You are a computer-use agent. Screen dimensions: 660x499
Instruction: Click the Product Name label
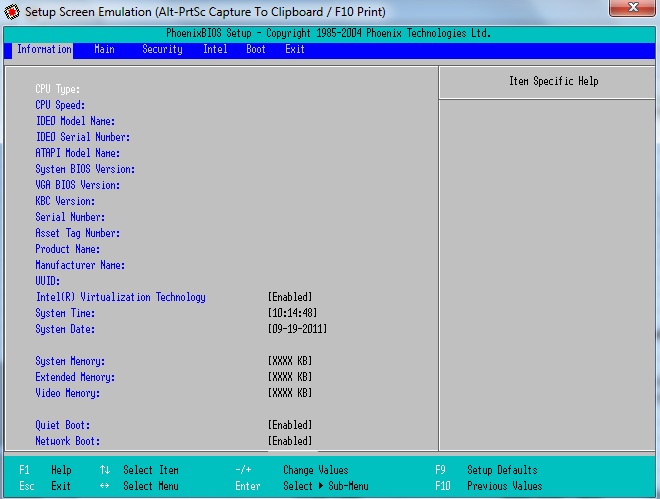(68, 249)
